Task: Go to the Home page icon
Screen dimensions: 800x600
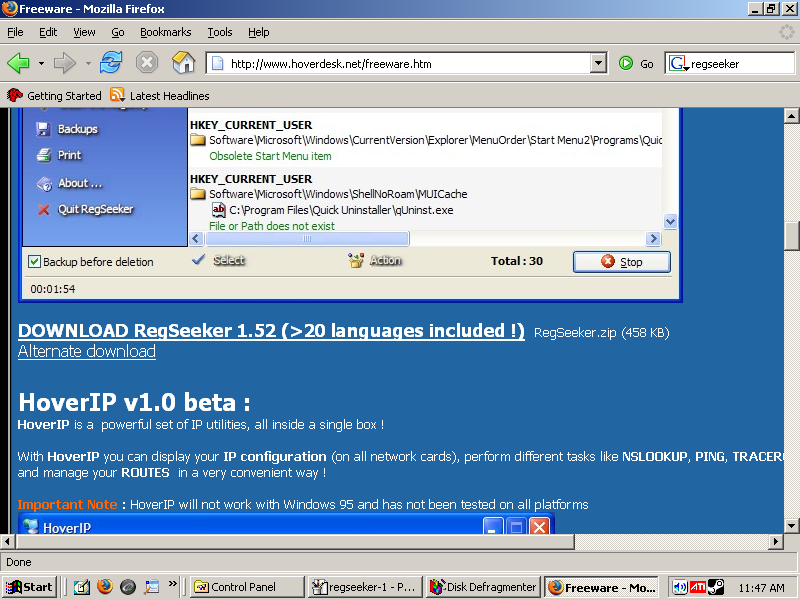Action: (x=183, y=63)
